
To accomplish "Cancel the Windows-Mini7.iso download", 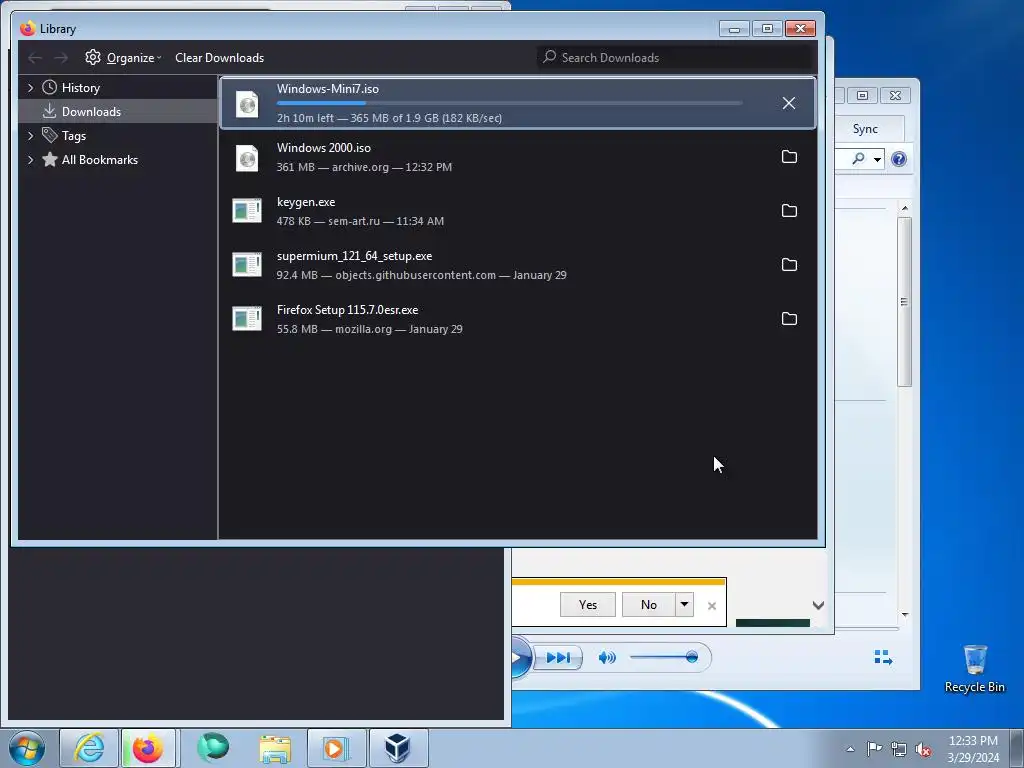I will point(788,103).
